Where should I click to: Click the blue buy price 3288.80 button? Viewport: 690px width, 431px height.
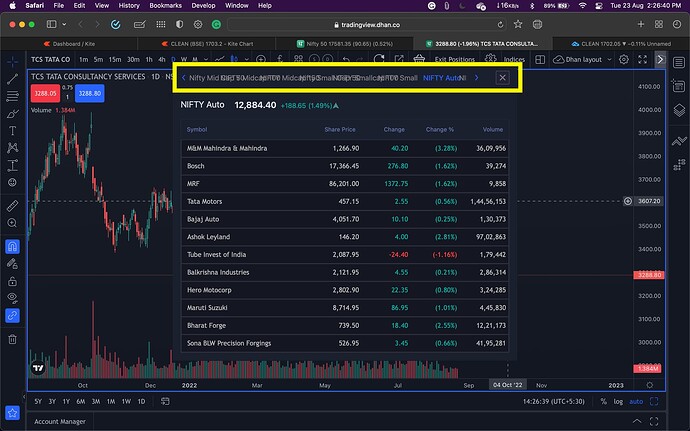coord(90,93)
